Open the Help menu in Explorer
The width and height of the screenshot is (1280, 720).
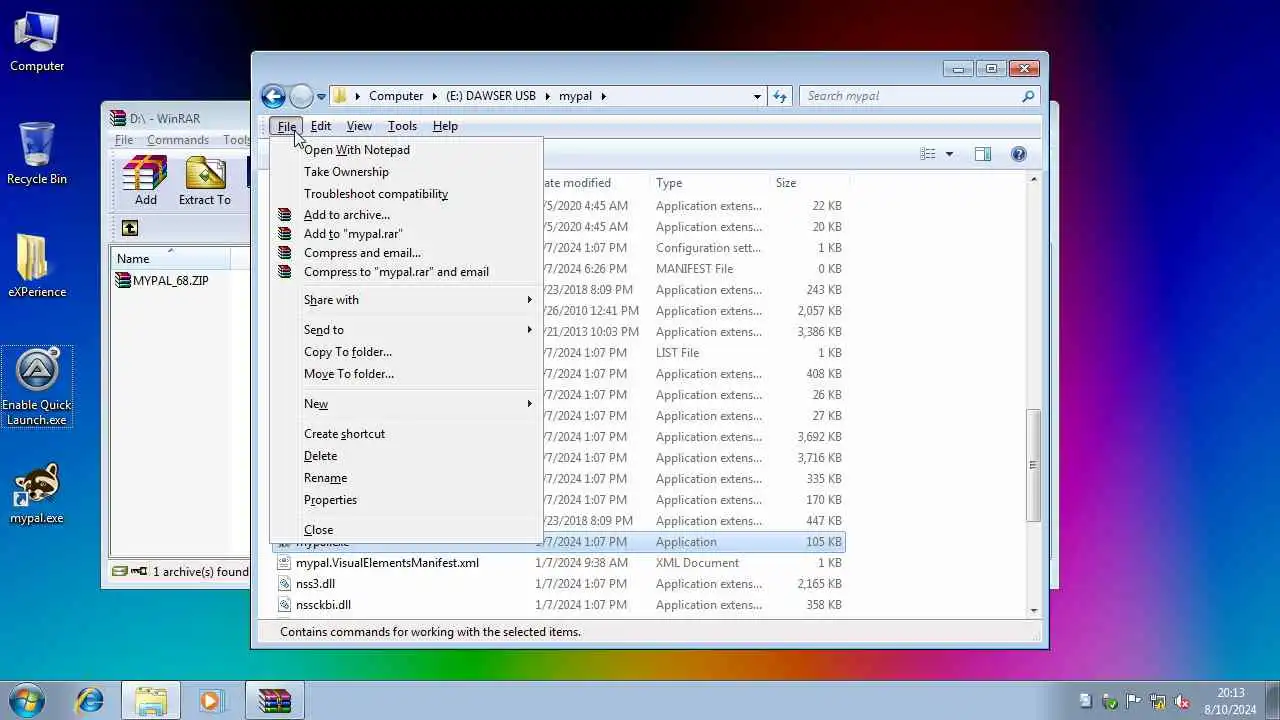pos(445,126)
